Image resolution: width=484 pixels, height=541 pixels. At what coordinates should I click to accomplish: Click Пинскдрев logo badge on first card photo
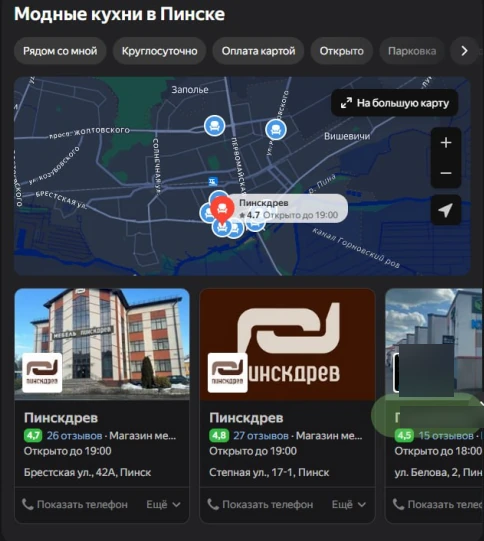(x=42, y=373)
